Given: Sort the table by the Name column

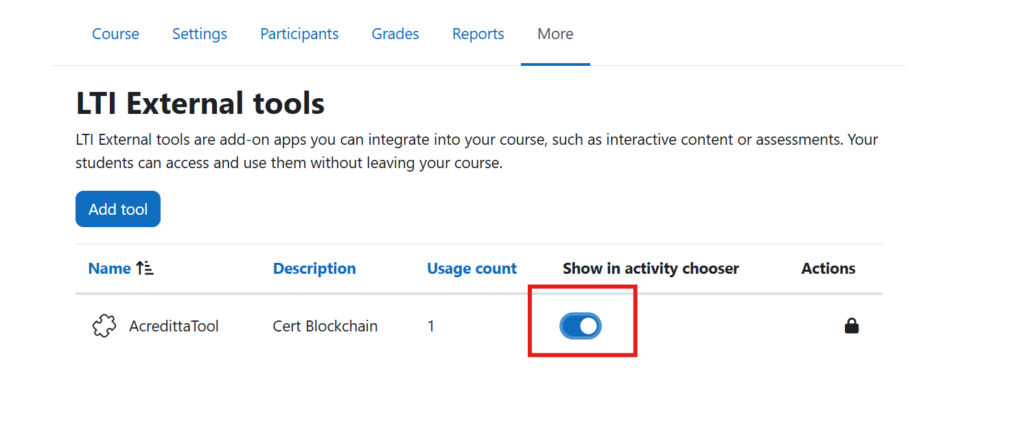Looking at the screenshot, I should 109,268.
